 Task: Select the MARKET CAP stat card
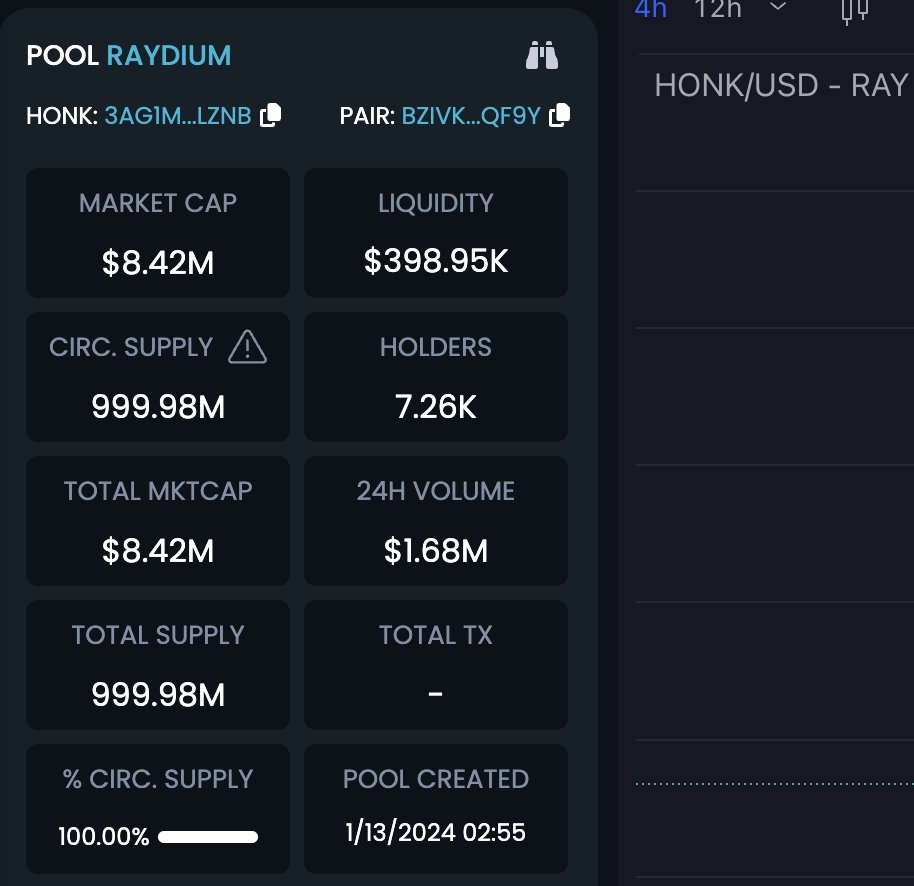(157, 232)
